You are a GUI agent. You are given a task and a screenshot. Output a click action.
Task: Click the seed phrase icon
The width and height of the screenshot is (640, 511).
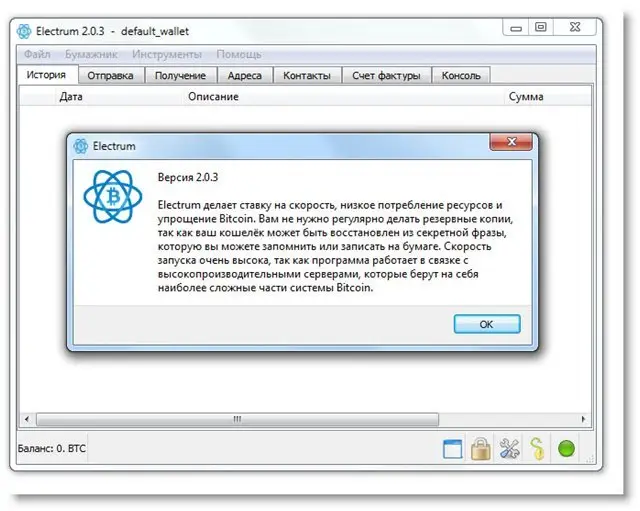pyautogui.click(x=538, y=449)
